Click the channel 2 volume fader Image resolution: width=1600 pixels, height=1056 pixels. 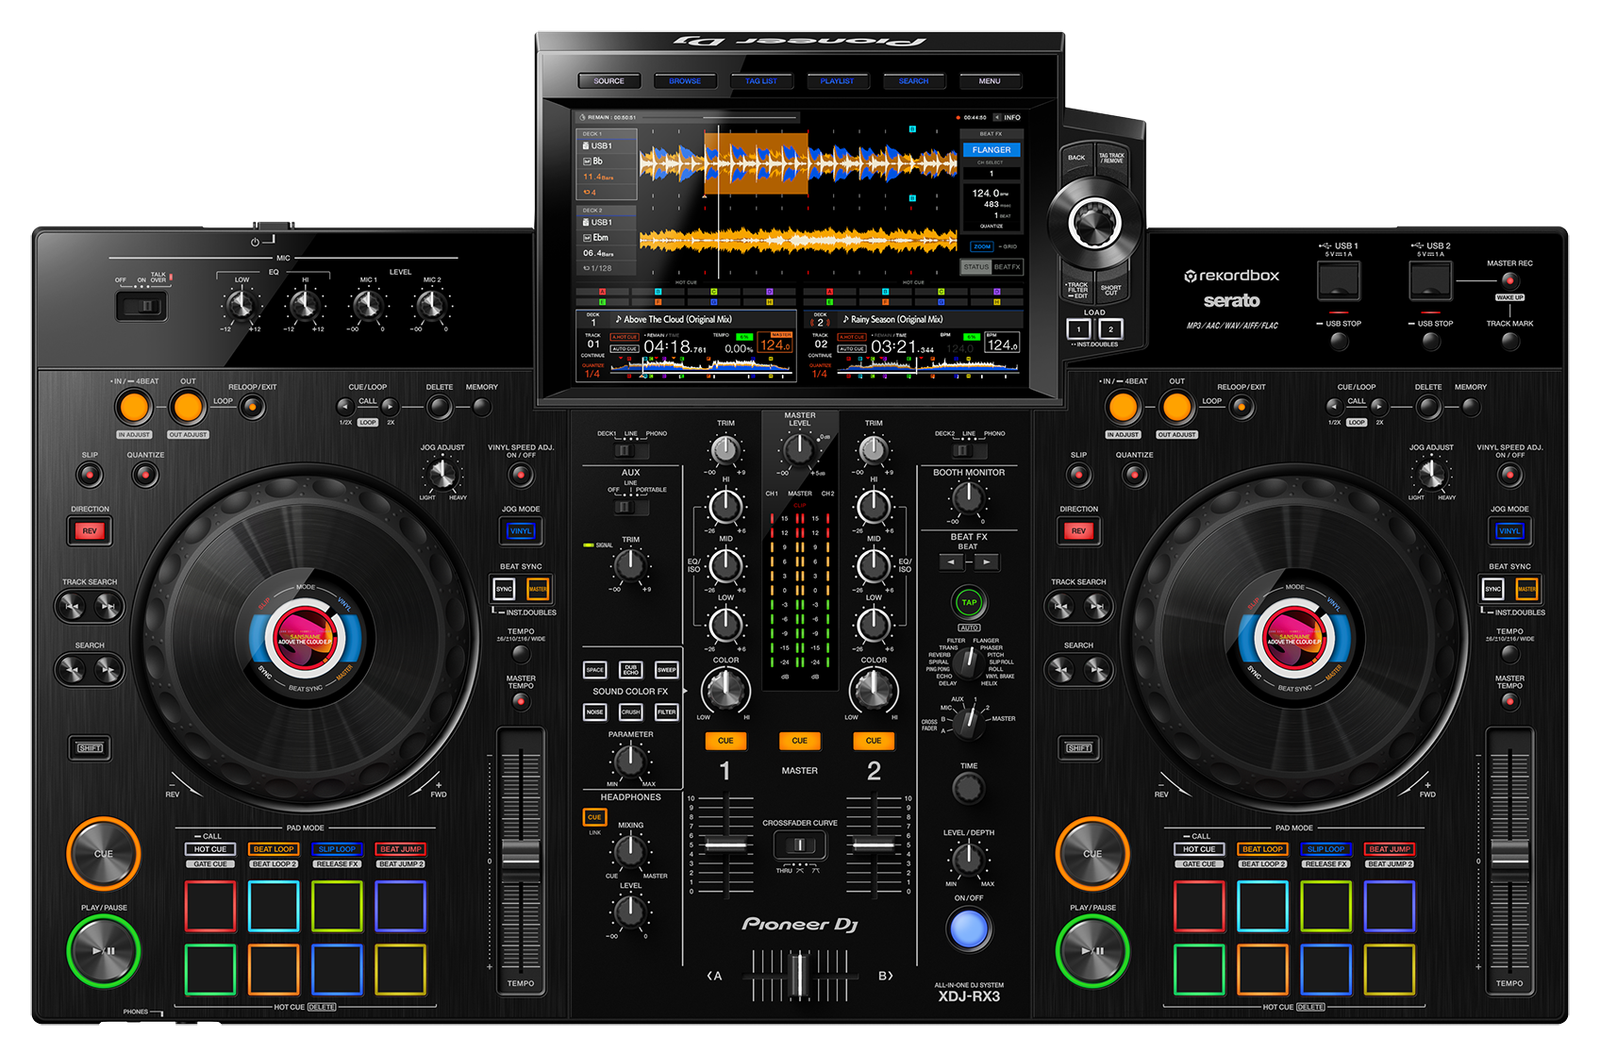point(873,846)
